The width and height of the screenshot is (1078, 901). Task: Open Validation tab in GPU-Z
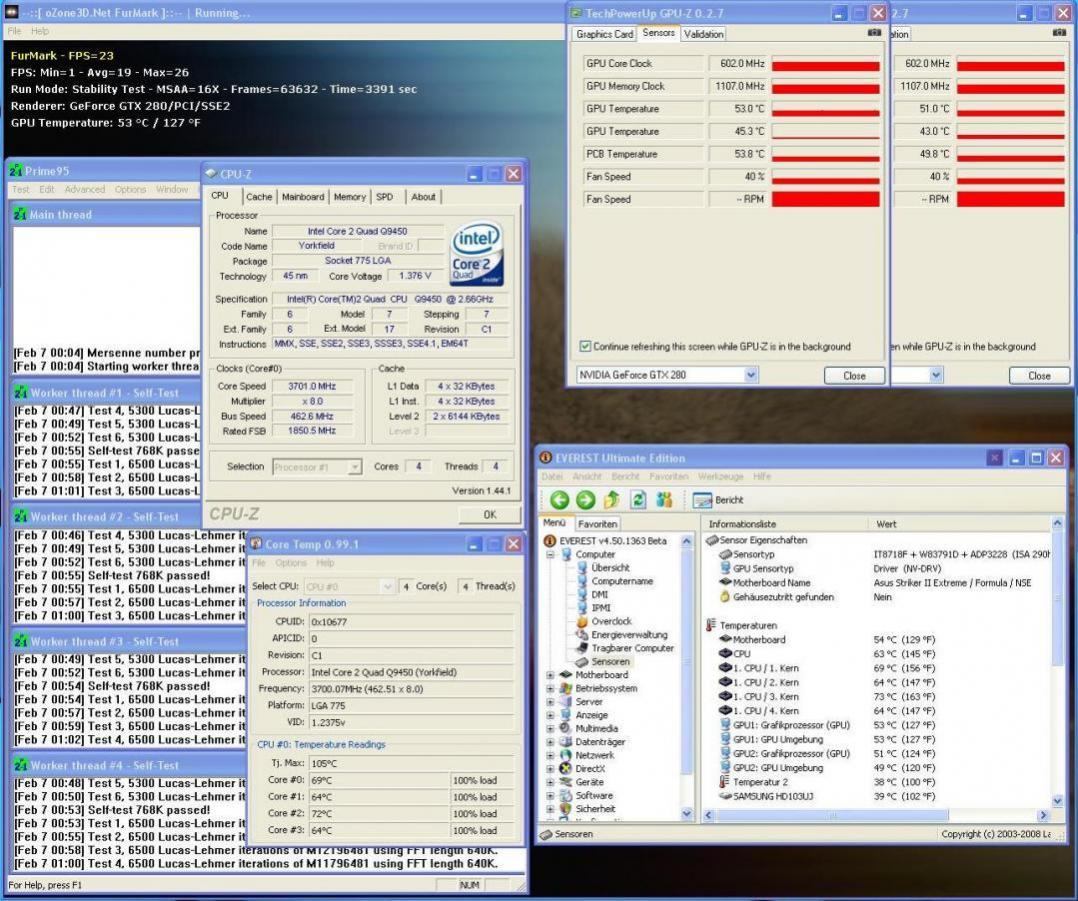point(703,34)
